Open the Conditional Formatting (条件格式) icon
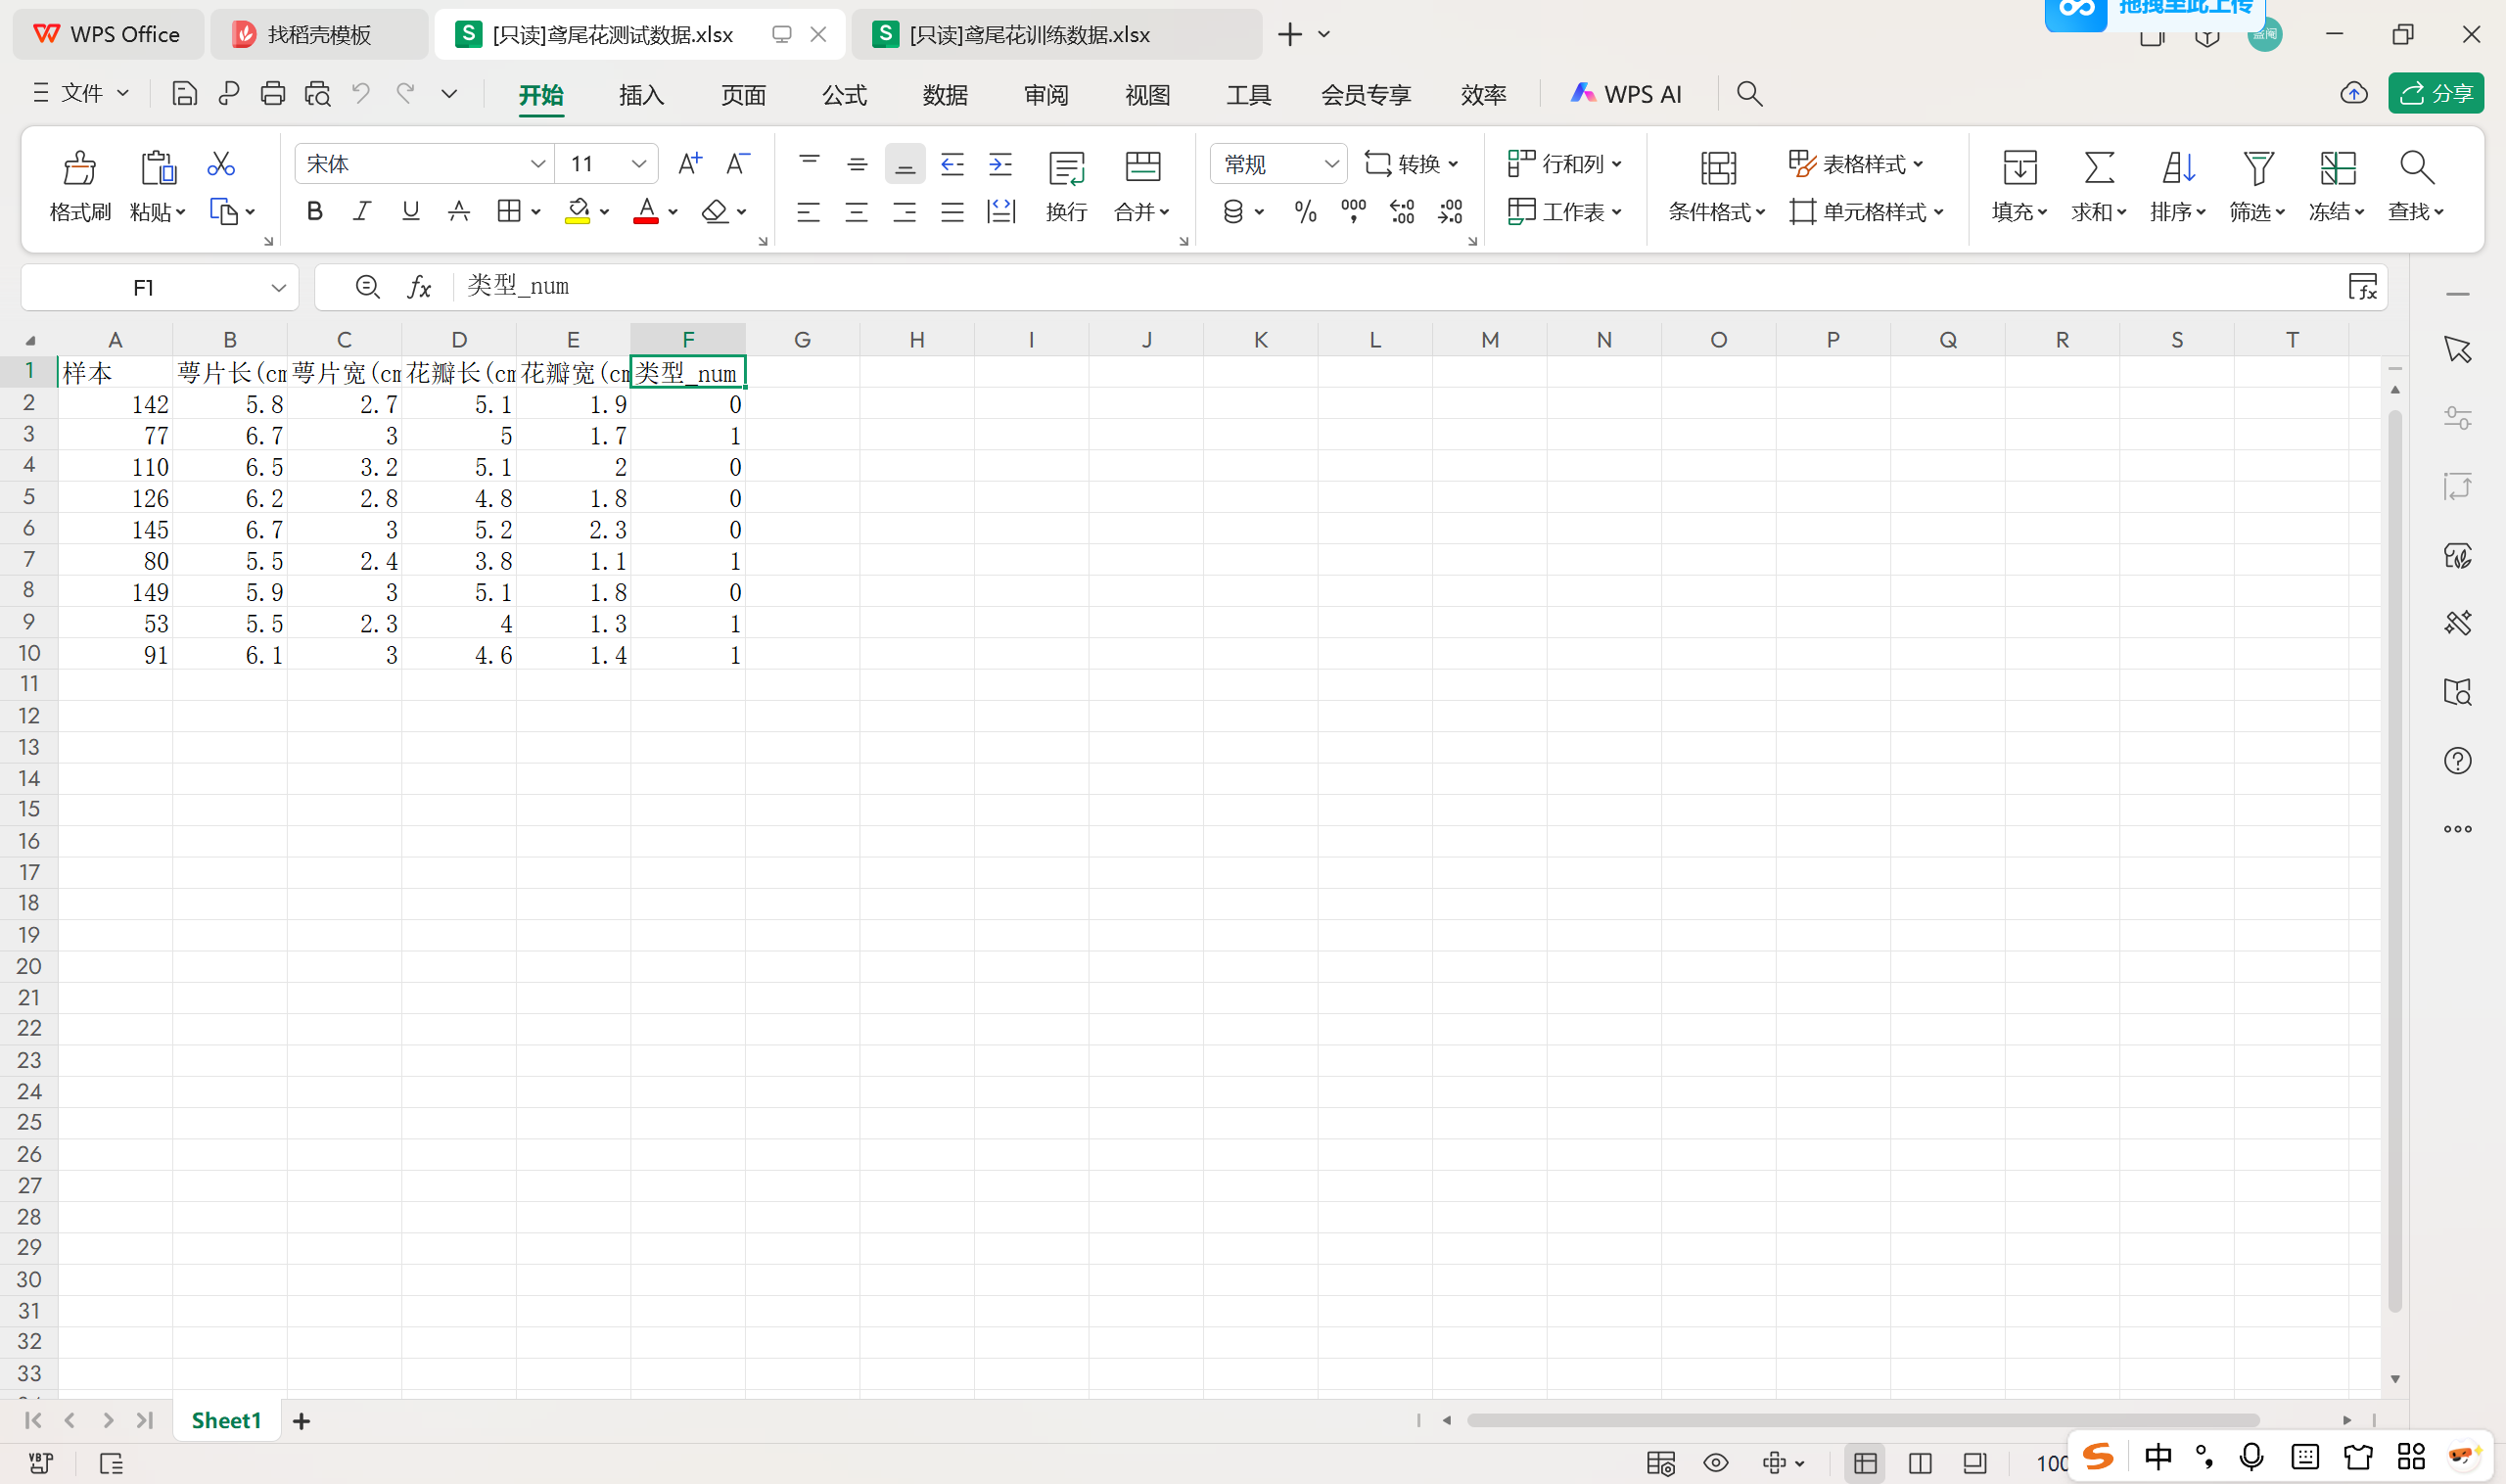 [1717, 168]
